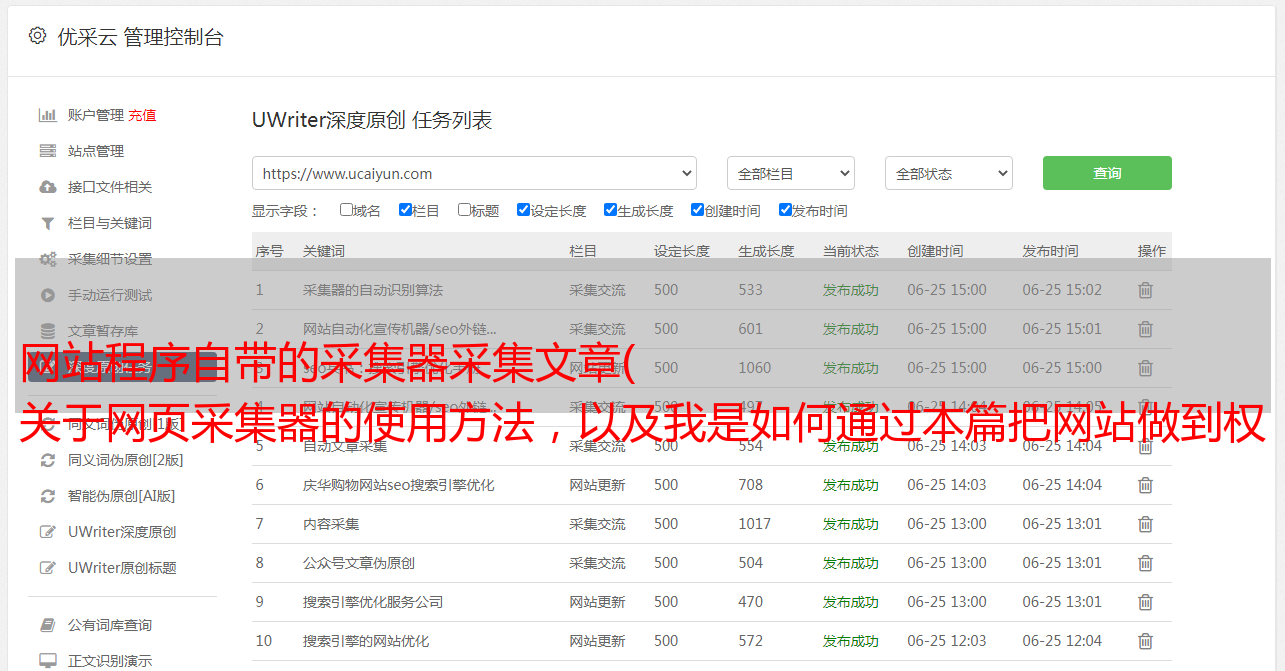Image resolution: width=1285 pixels, height=671 pixels.
Task: Enable the 域名 field checkbox
Action: pos(346,210)
